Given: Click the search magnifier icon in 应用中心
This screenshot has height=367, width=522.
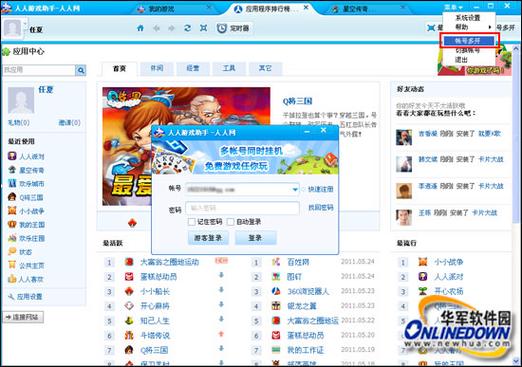Looking at the screenshot, I should [80, 70].
